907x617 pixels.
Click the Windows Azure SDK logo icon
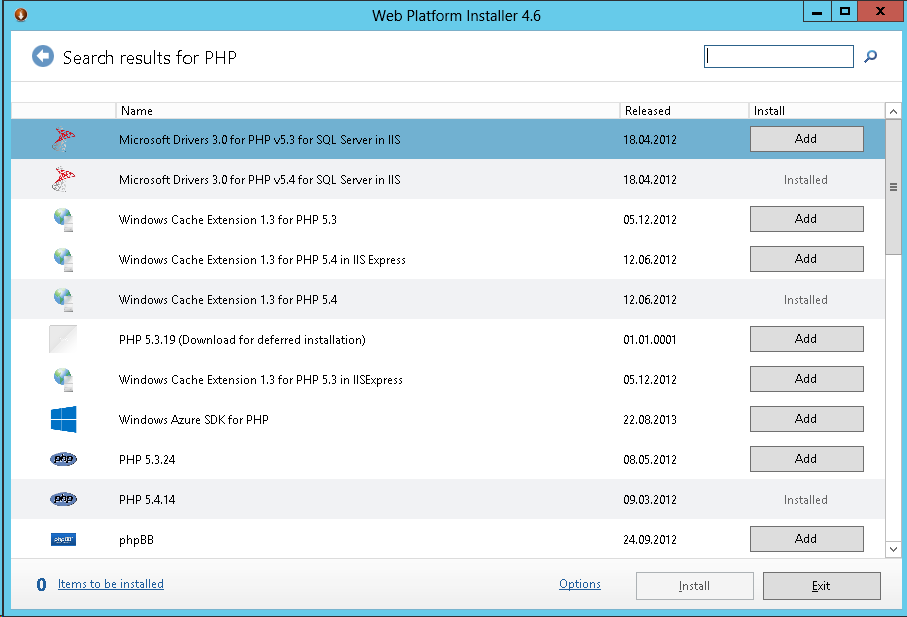point(63,419)
